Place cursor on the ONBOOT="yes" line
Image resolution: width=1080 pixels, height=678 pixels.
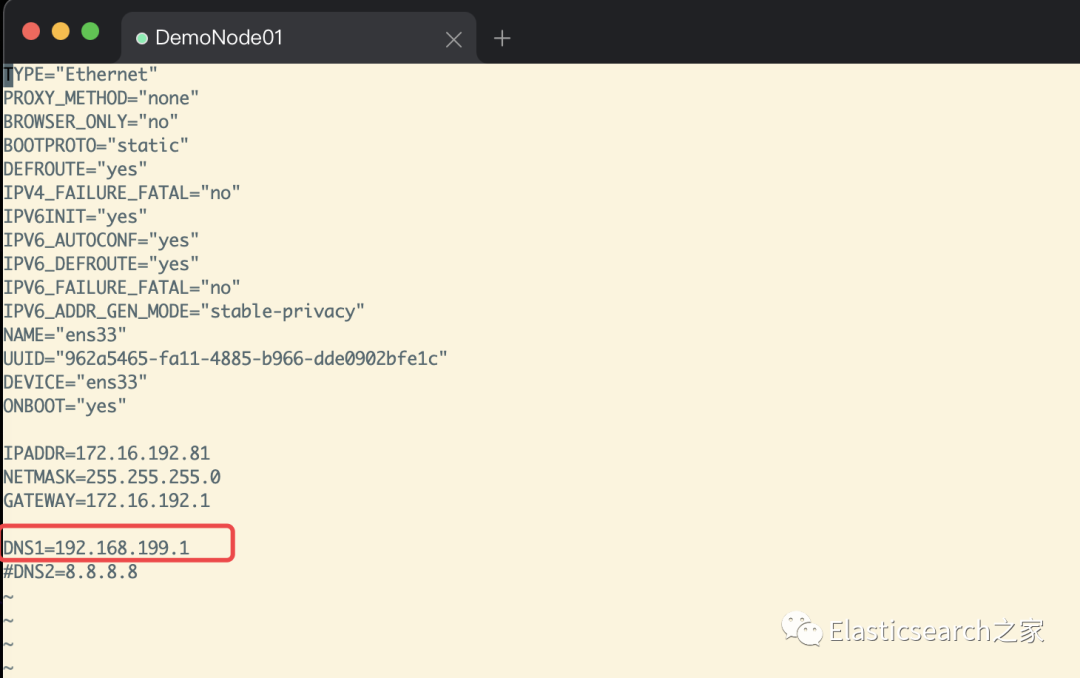[x=65, y=406]
